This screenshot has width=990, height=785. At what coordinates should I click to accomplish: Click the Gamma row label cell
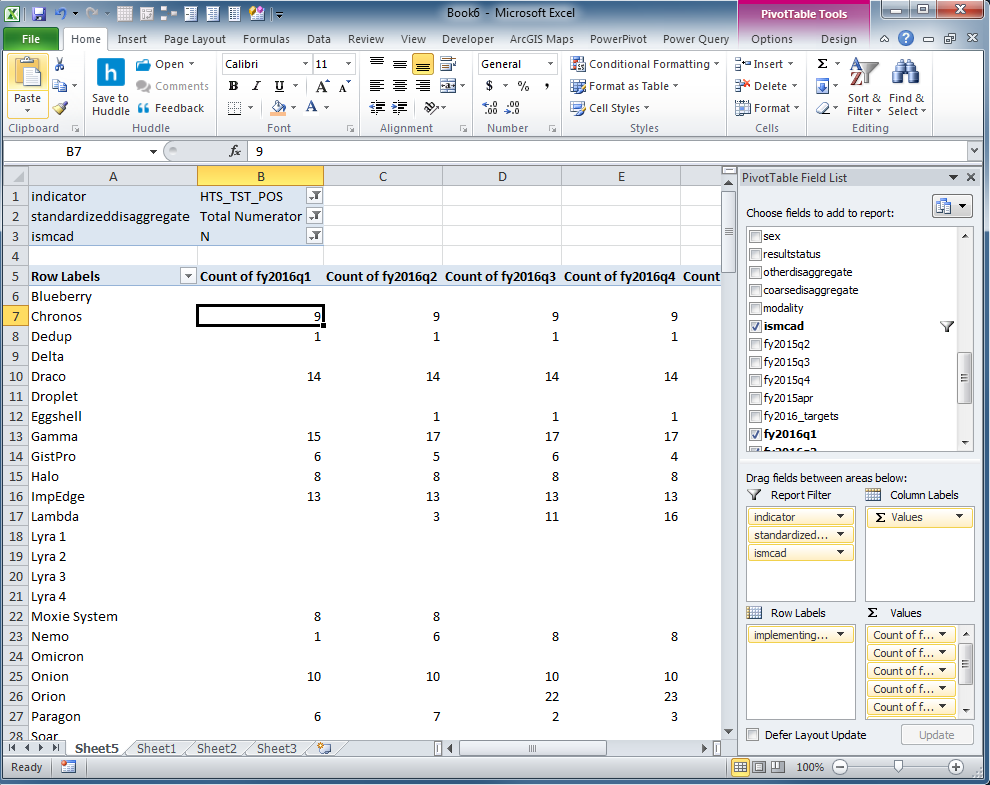pyautogui.click(x=113, y=436)
